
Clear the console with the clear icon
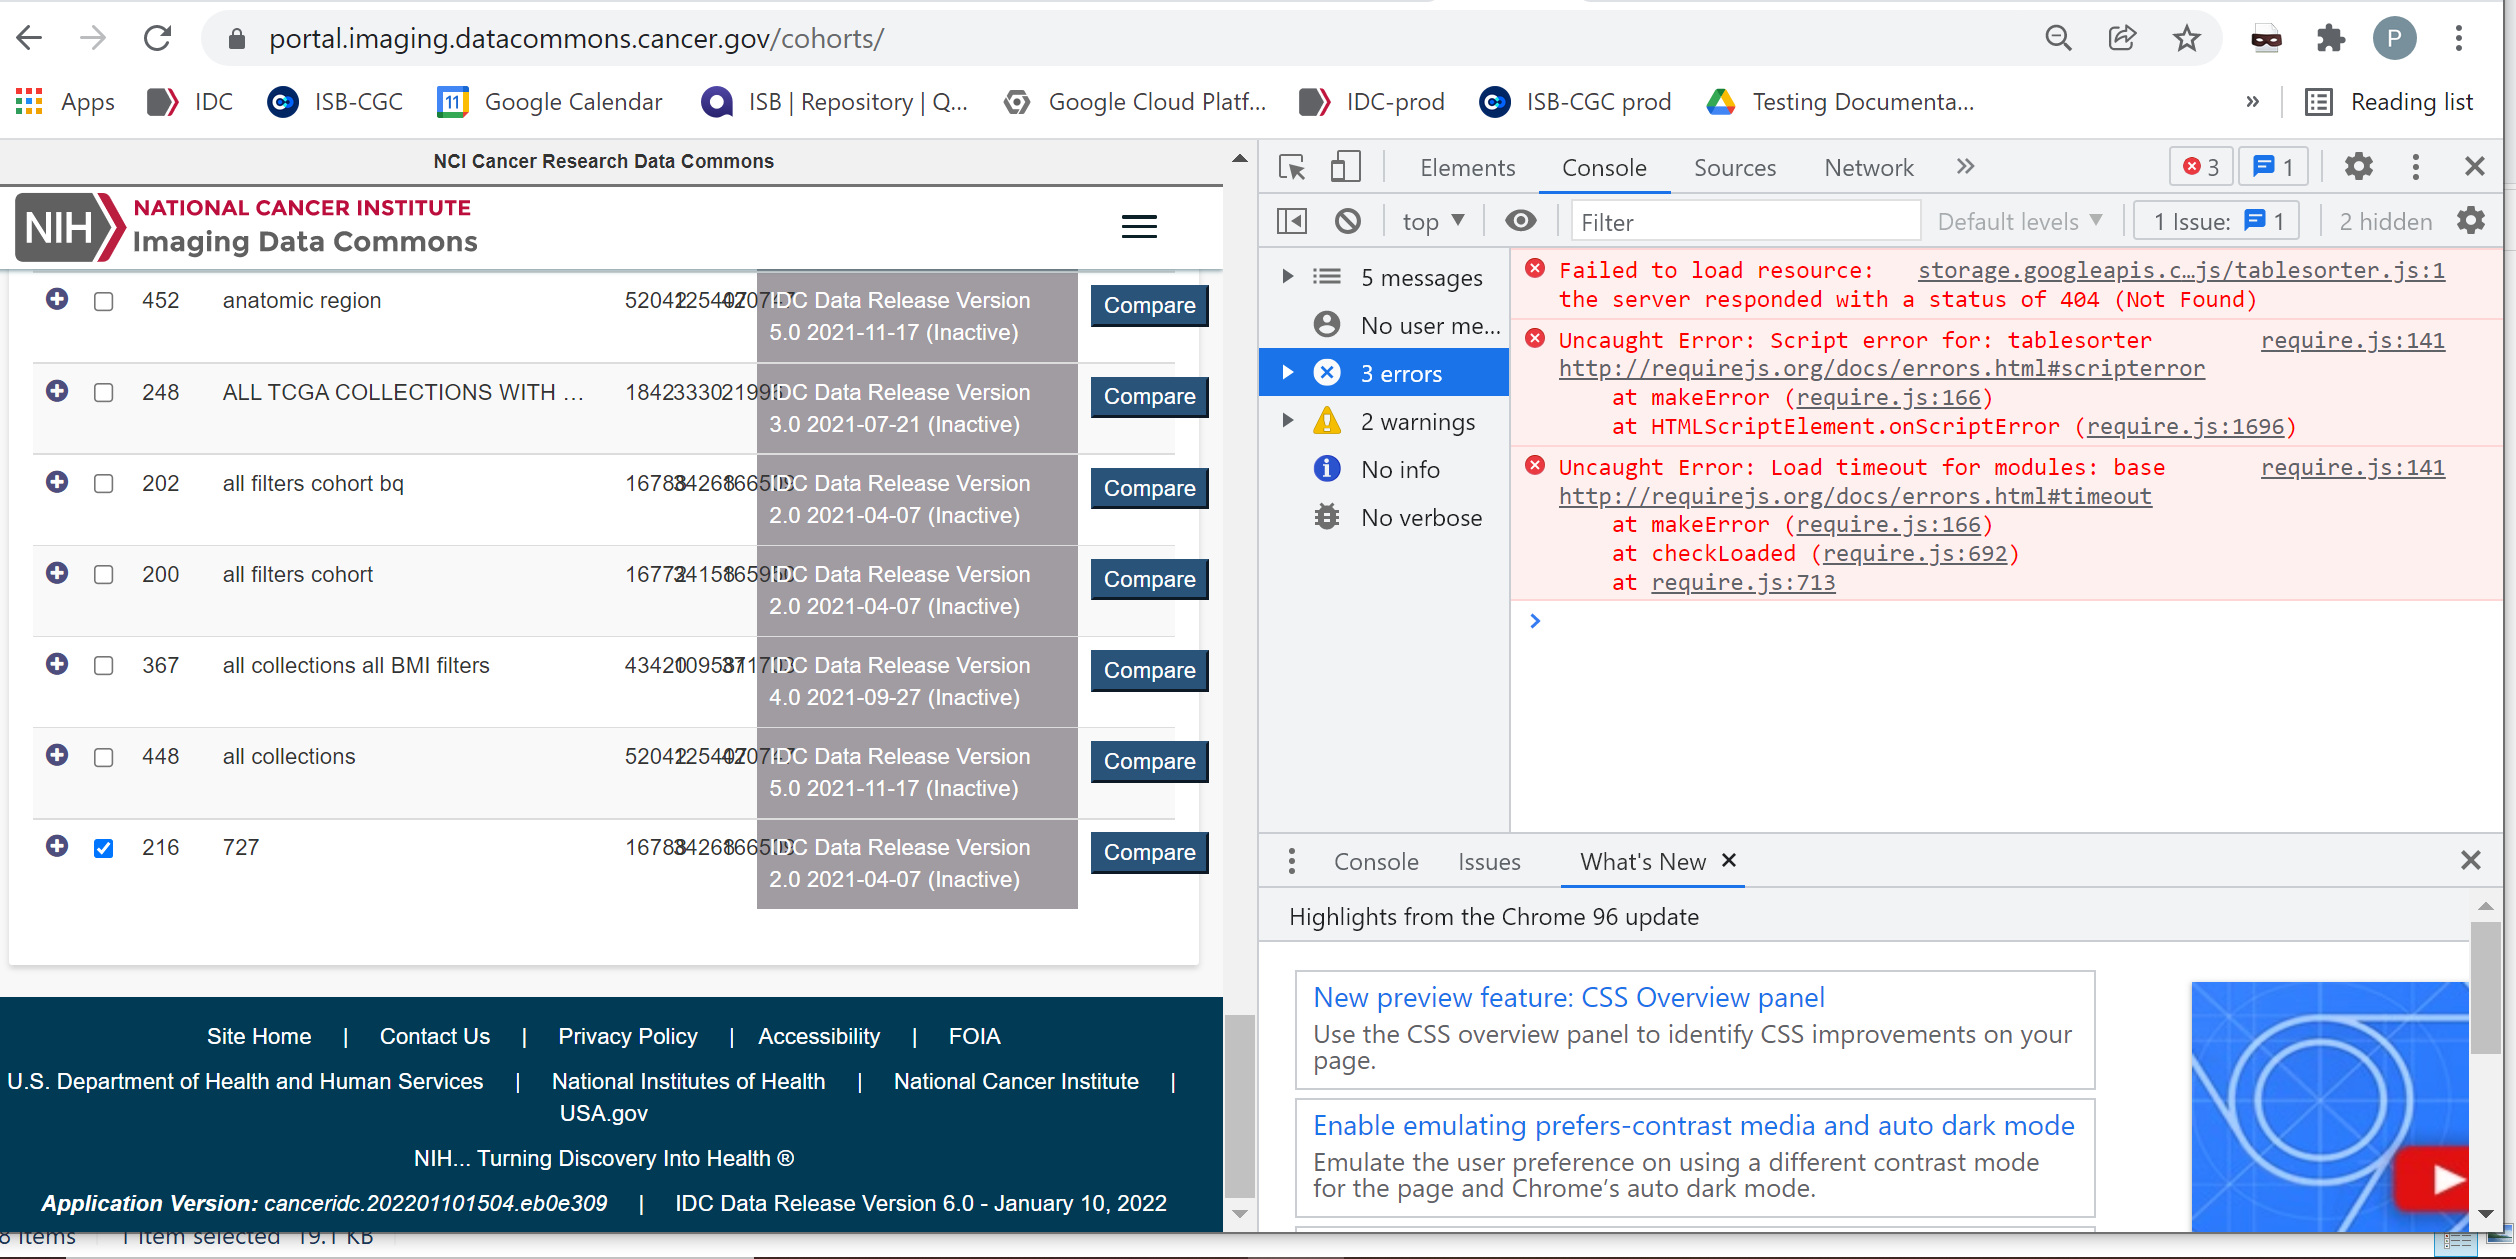pos(1348,220)
